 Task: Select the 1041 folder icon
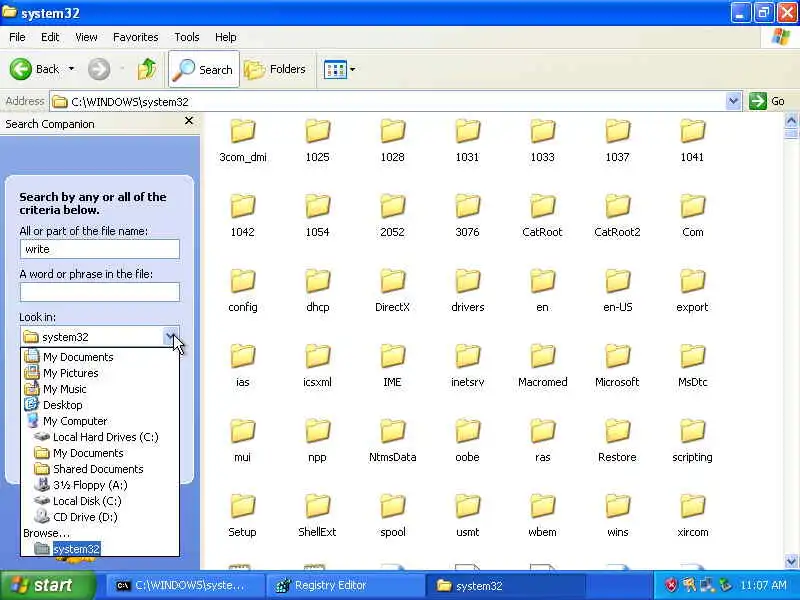coord(692,131)
